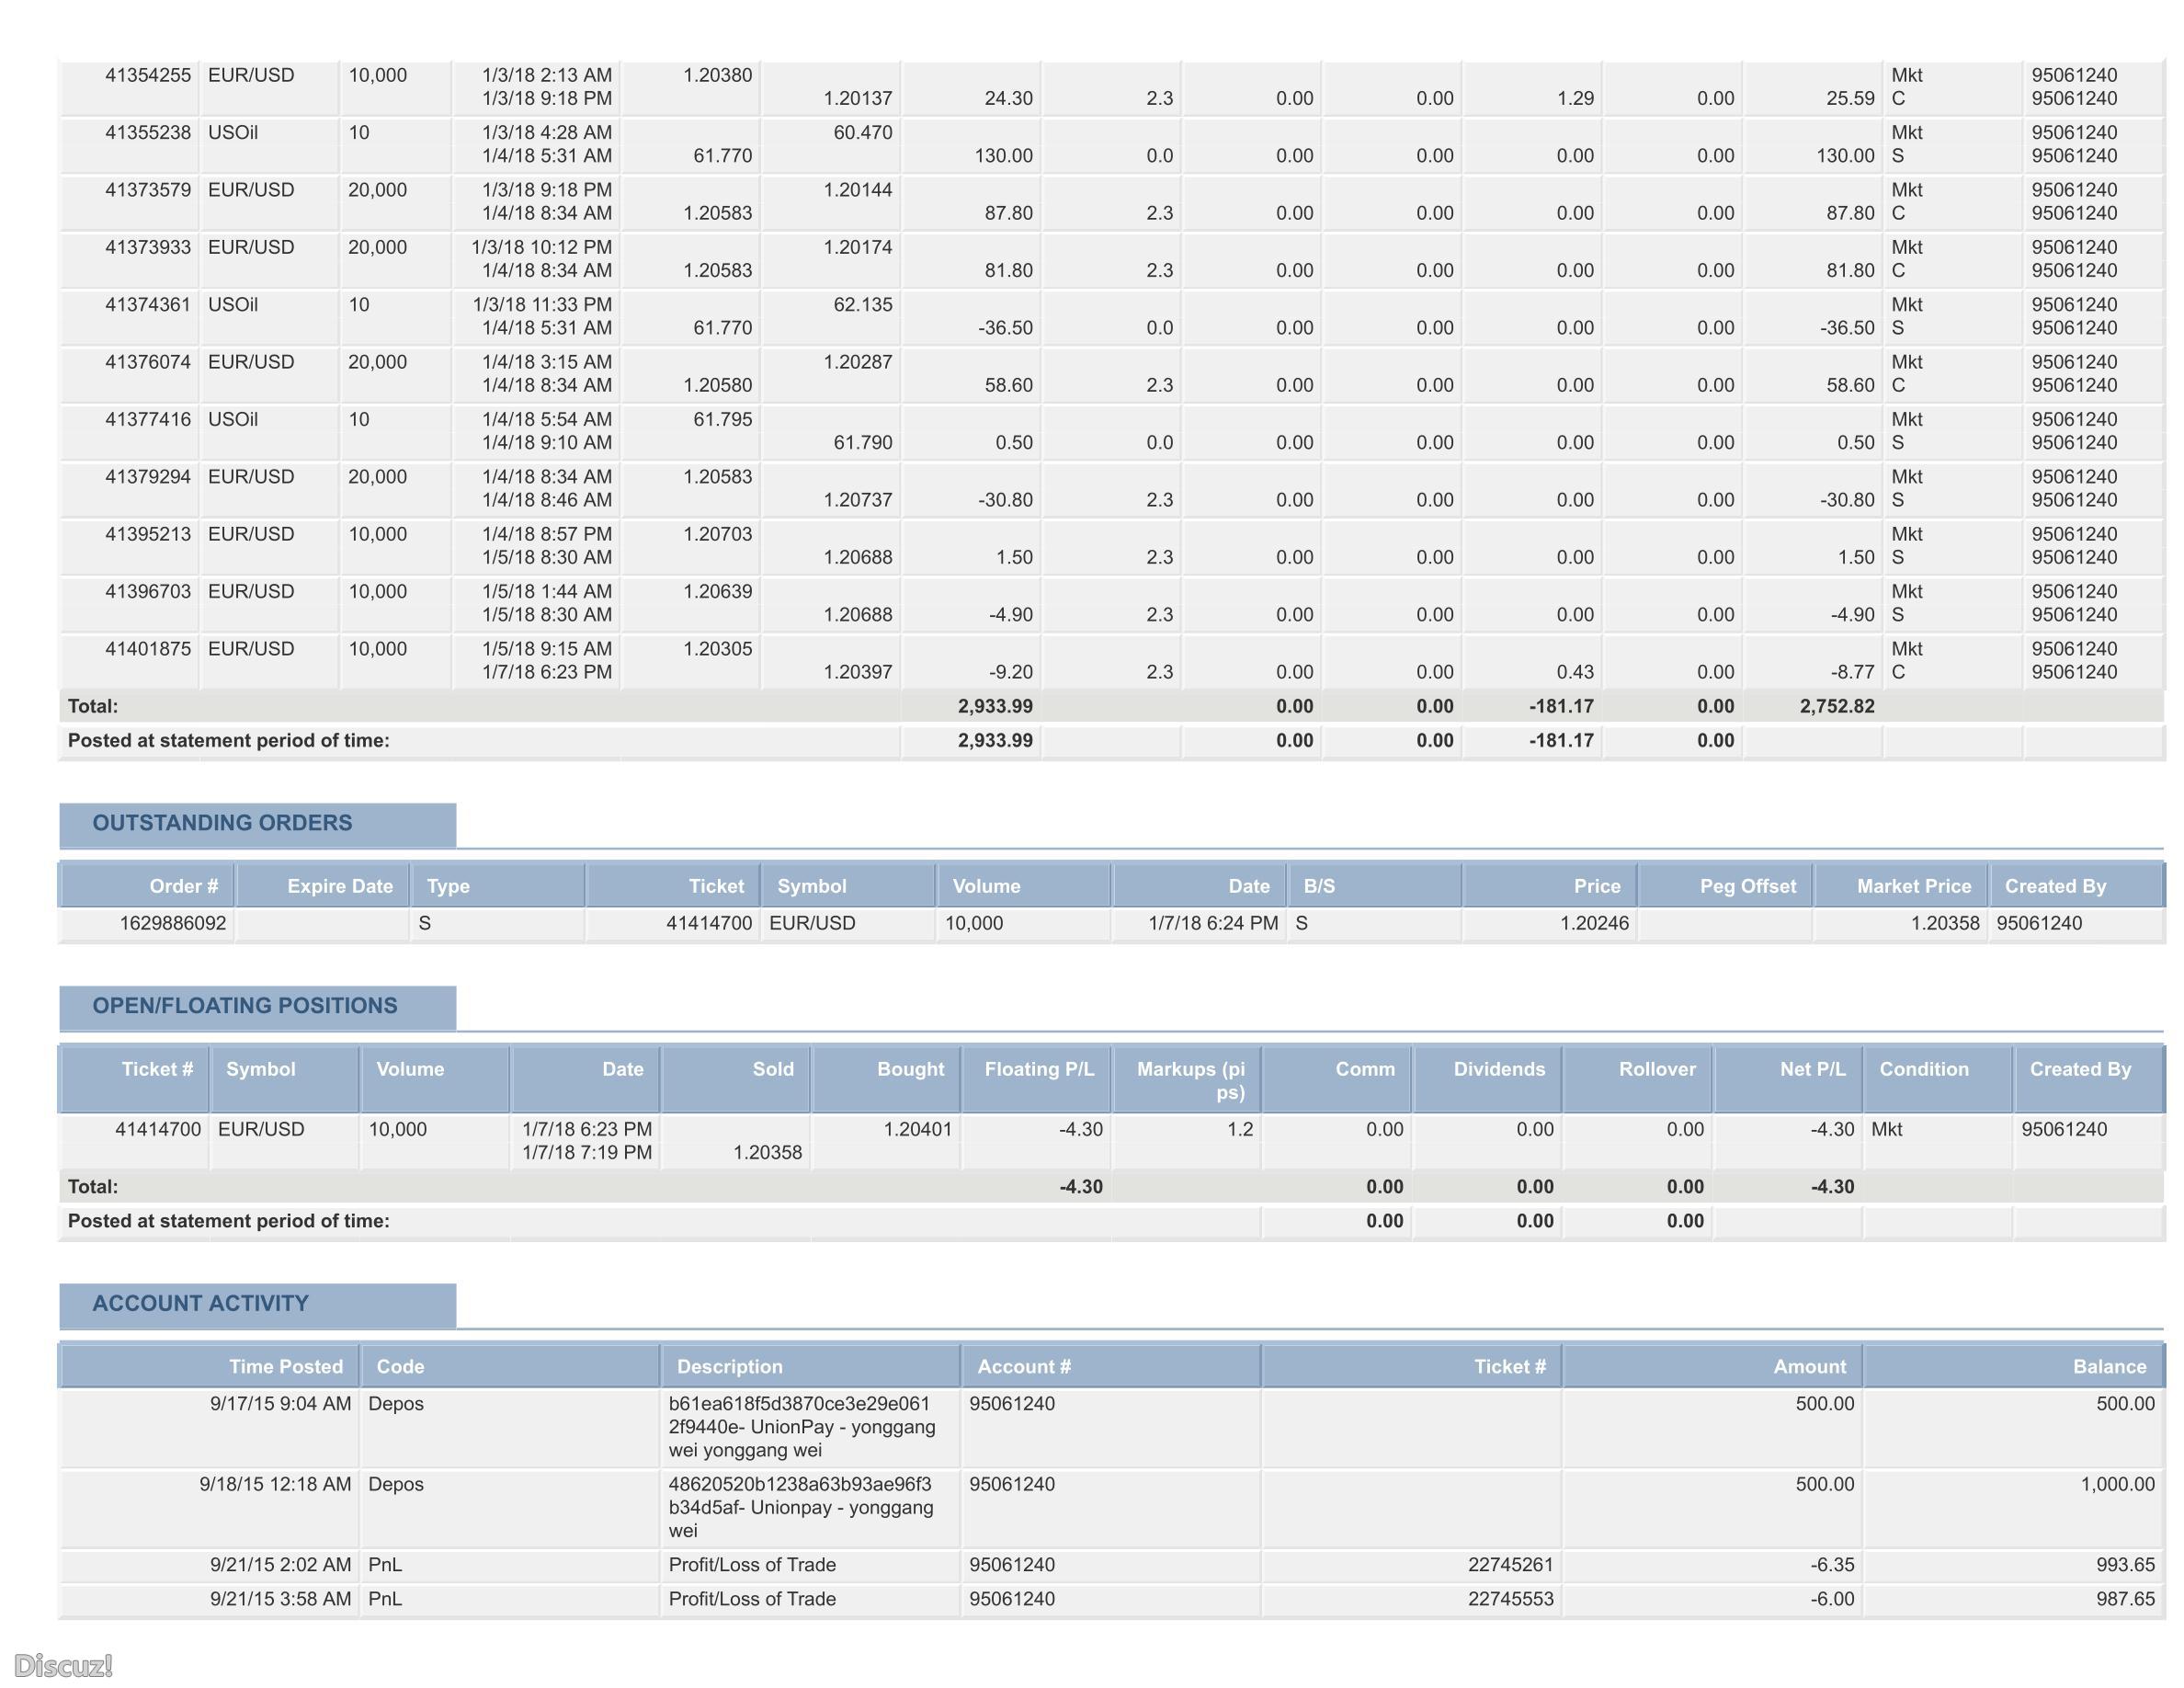Click the total net P/L value 2,752.82
2184x1688 pixels.
[1837, 706]
